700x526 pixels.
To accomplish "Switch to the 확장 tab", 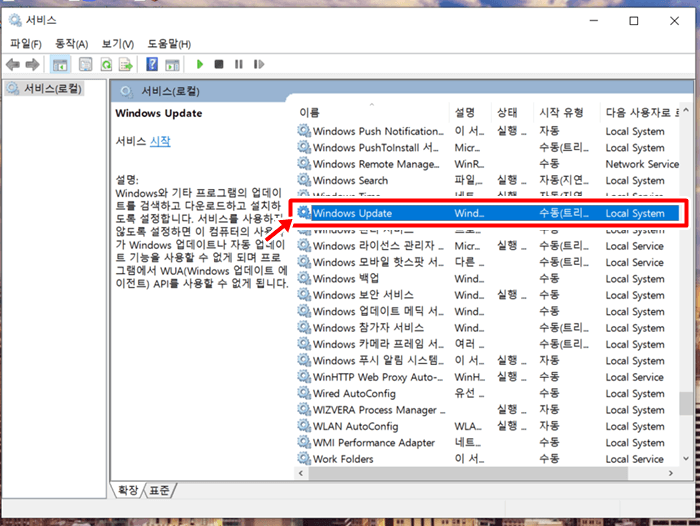I will click(128, 490).
